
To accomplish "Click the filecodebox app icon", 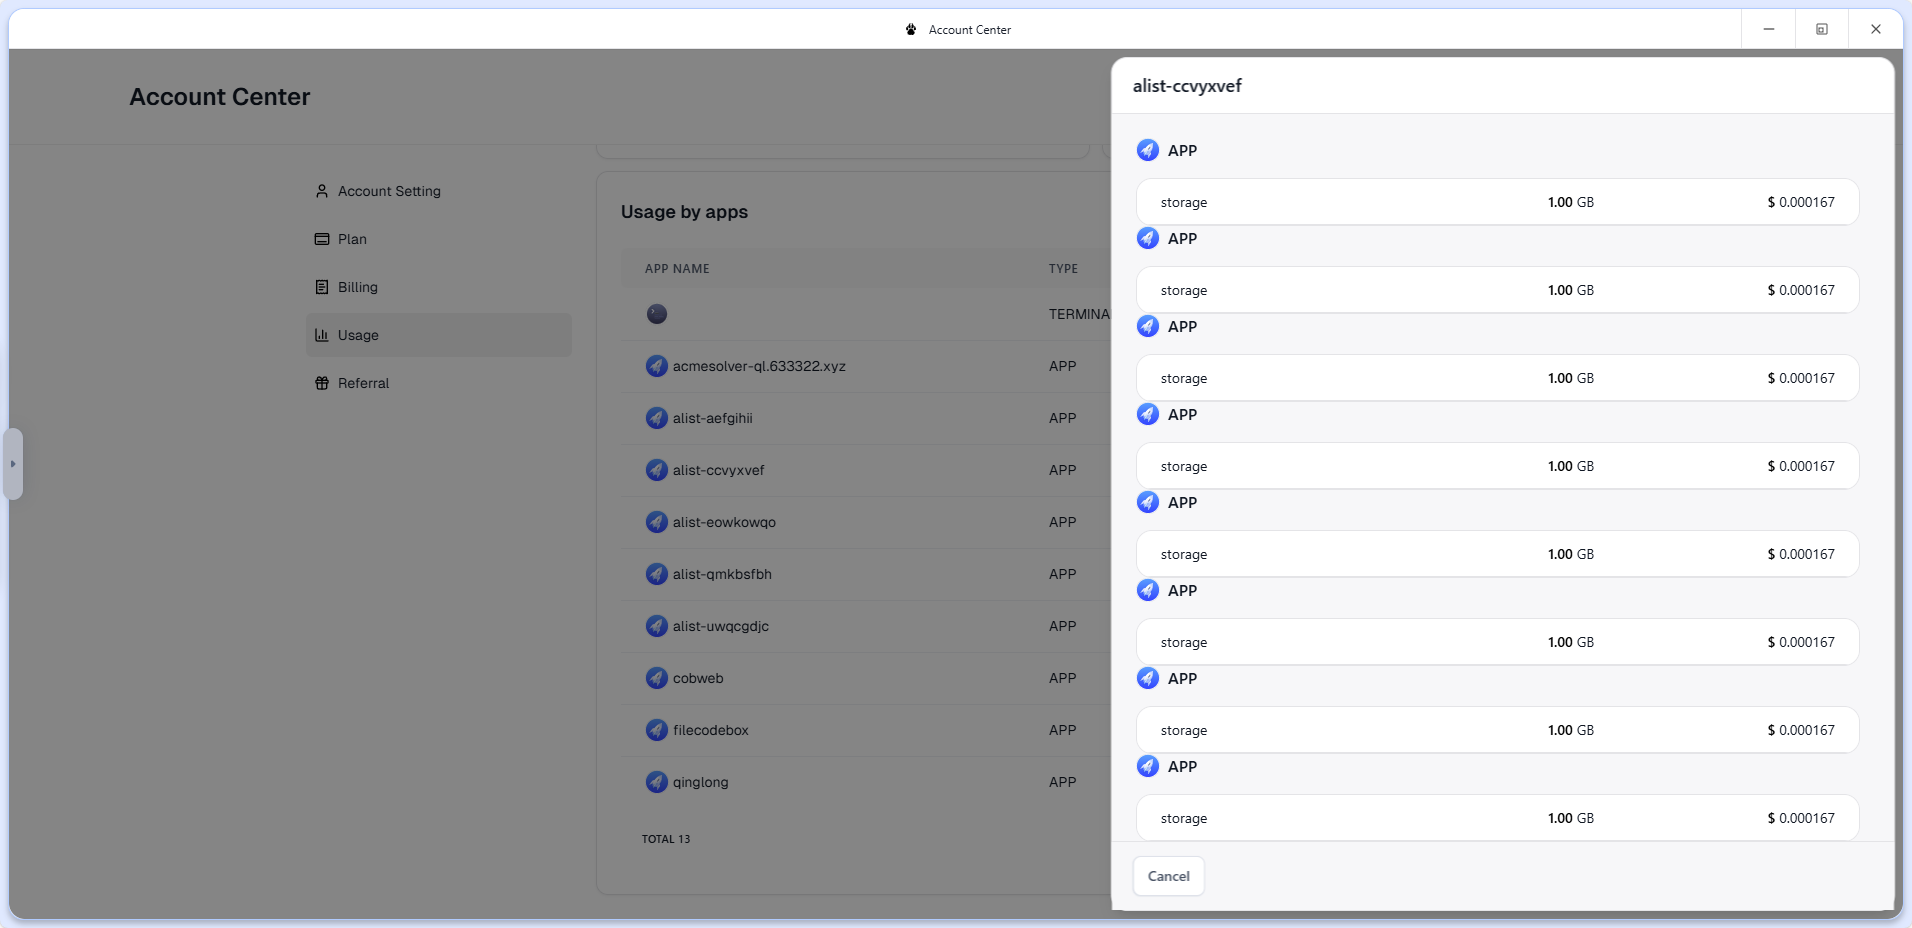I will [x=656, y=730].
